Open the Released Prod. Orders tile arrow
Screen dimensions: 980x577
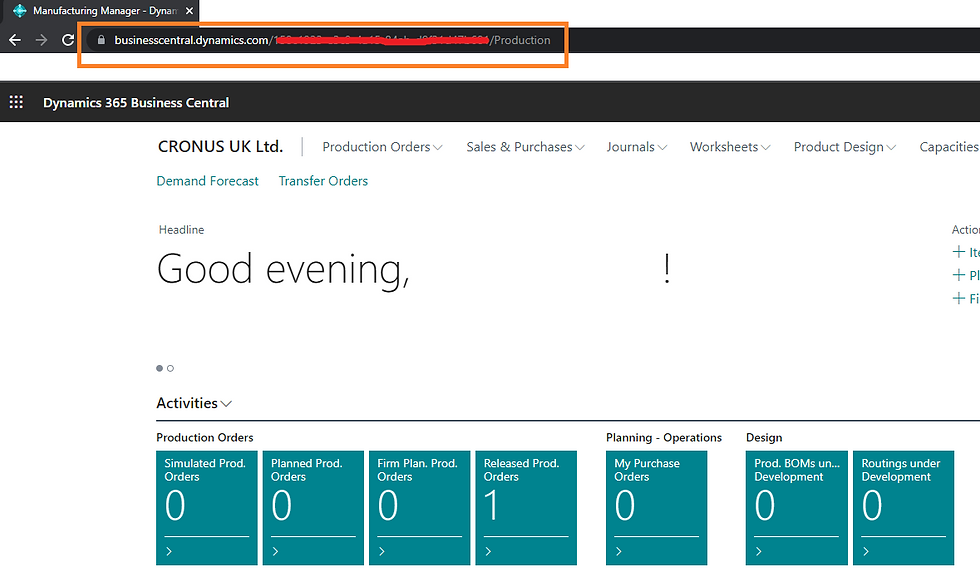(487, 550)
